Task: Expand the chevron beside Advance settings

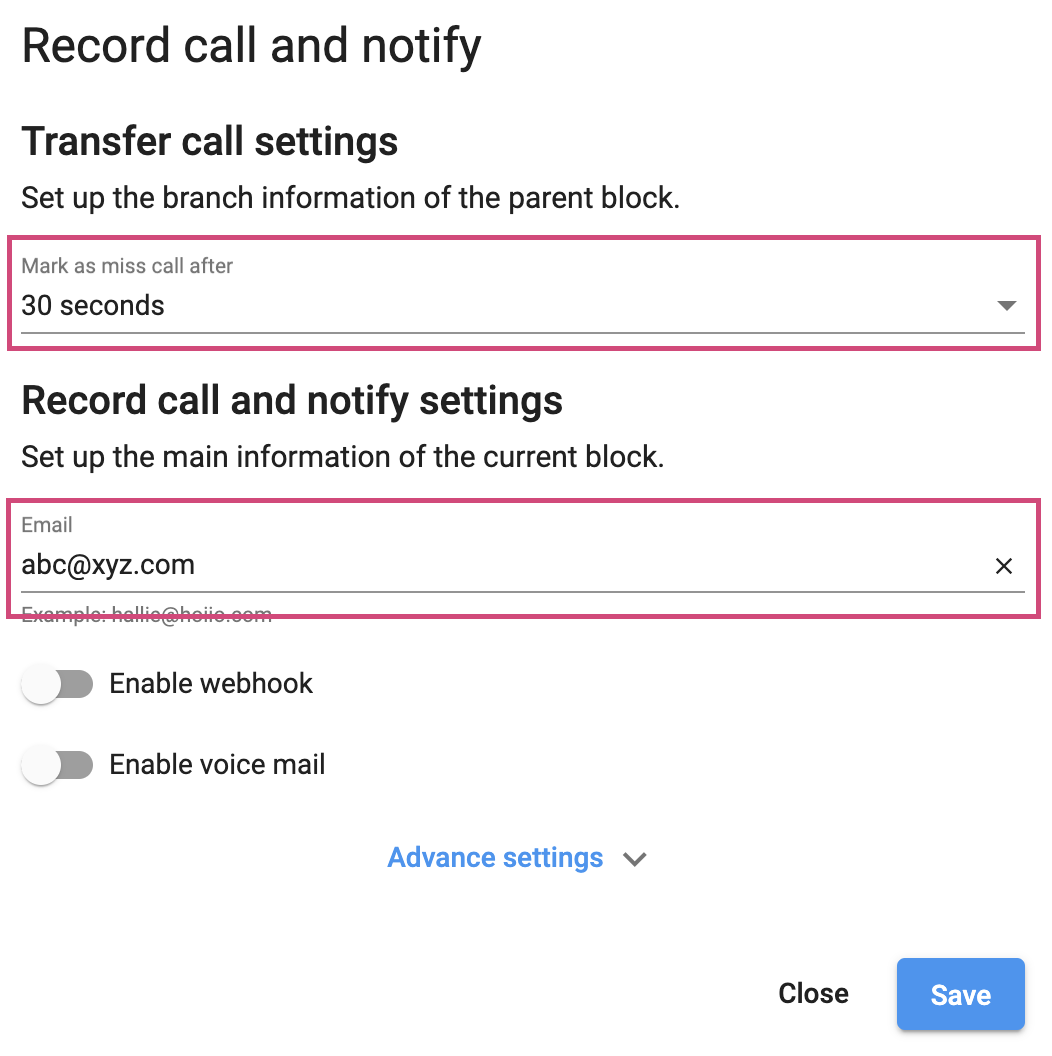Action: click(x=635, y=859)
